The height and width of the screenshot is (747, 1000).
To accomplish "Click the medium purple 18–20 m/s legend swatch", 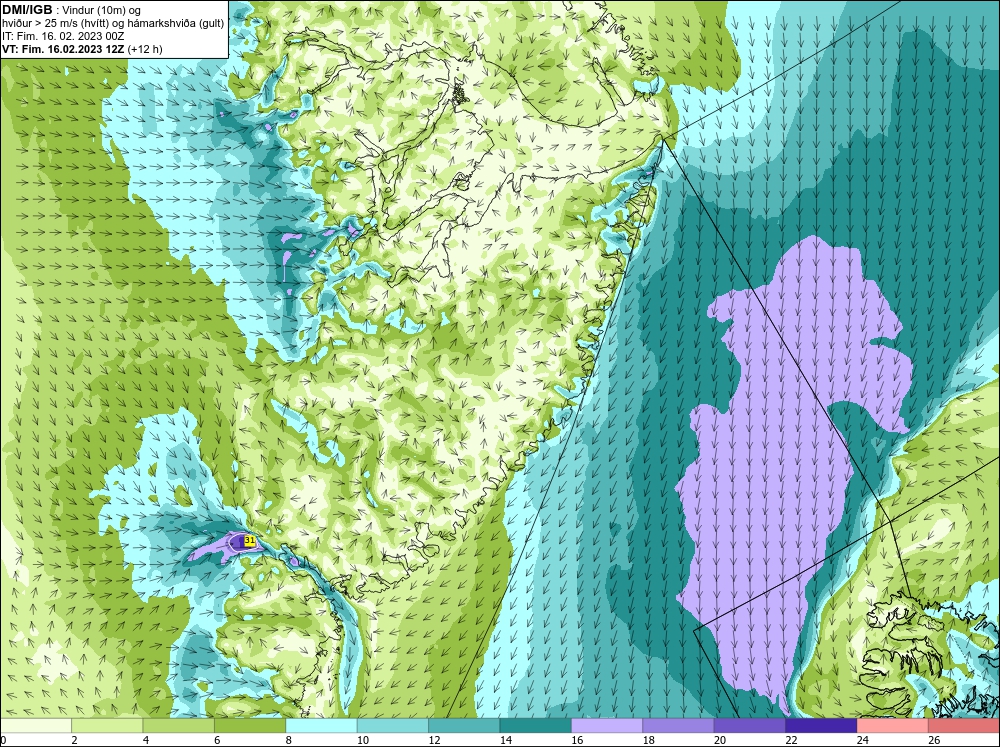I will coord(679,726).
